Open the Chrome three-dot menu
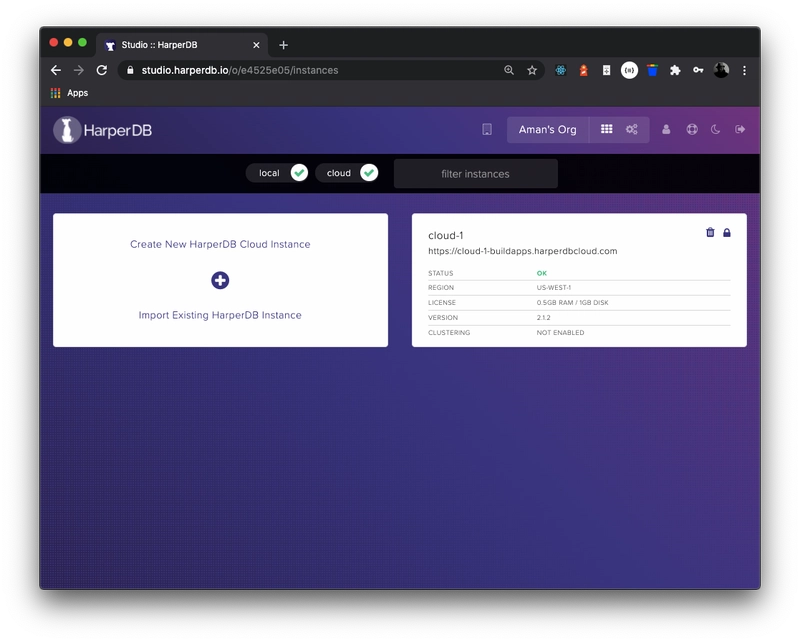 tap(744, 70)
